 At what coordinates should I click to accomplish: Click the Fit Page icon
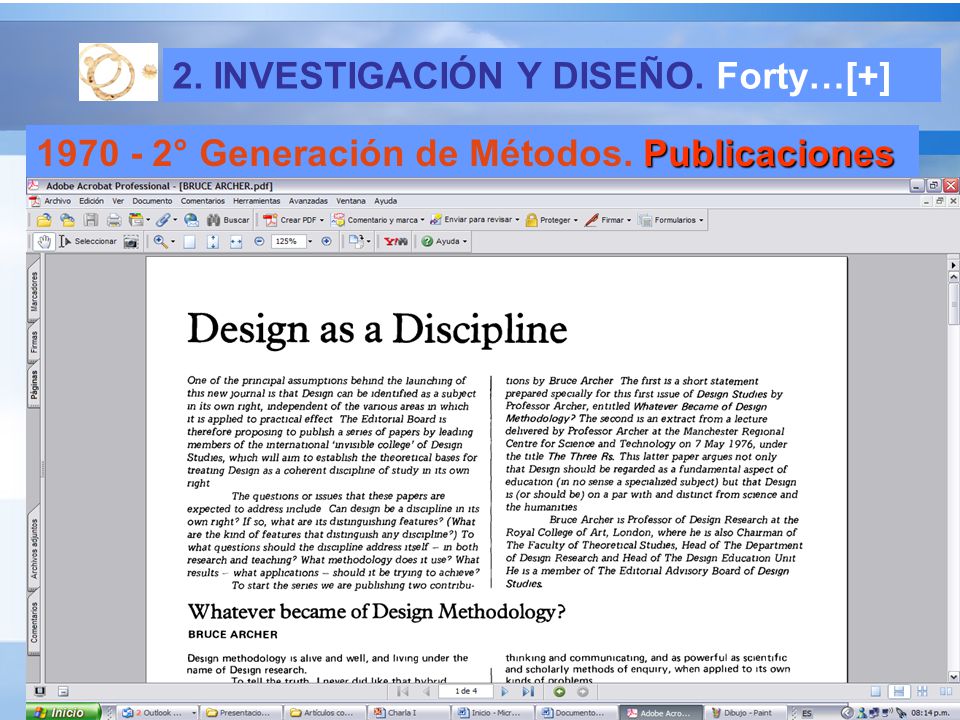pos(212,242)
